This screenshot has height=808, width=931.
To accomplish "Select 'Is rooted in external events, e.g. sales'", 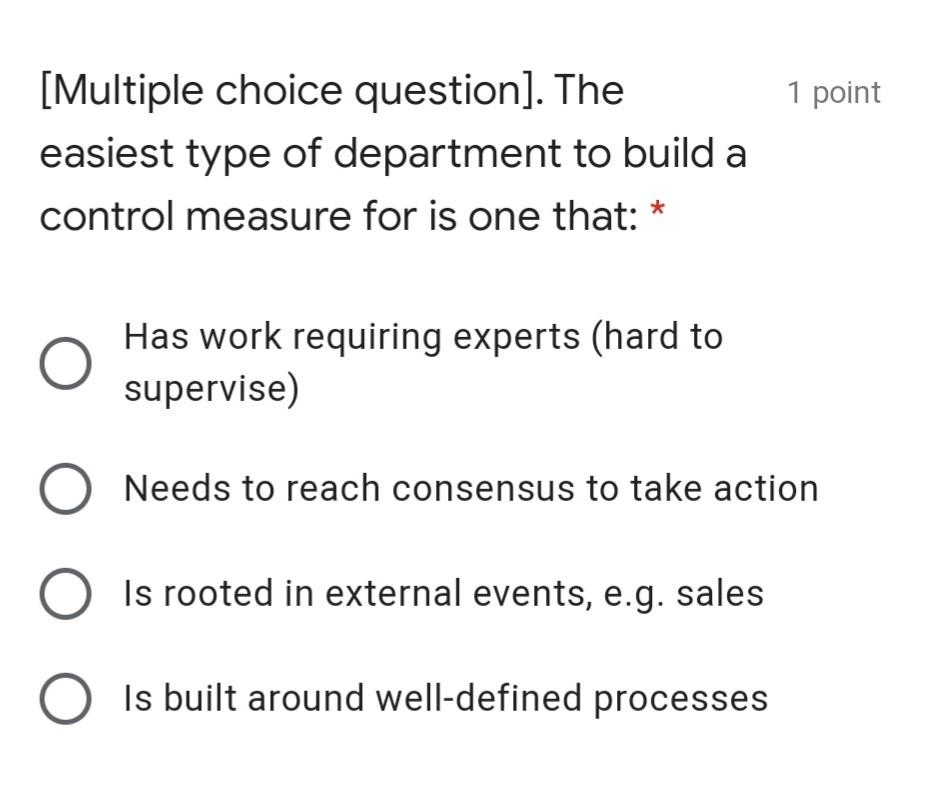I will pos(443,592).
